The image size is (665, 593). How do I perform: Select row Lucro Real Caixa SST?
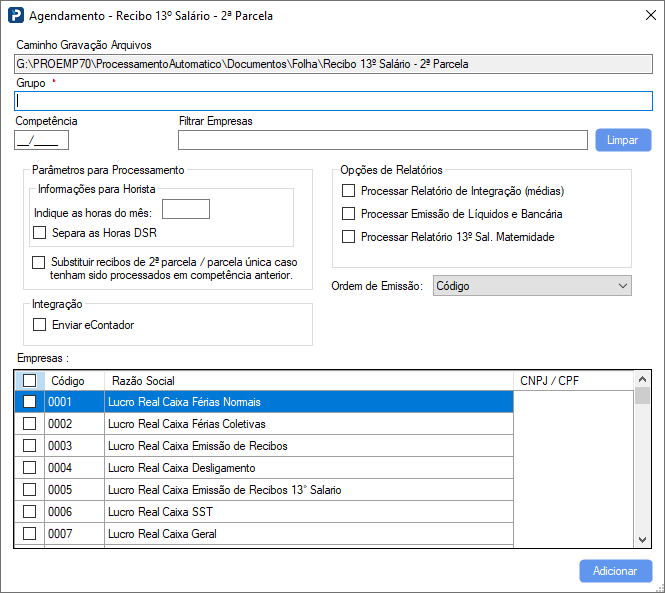308,512
